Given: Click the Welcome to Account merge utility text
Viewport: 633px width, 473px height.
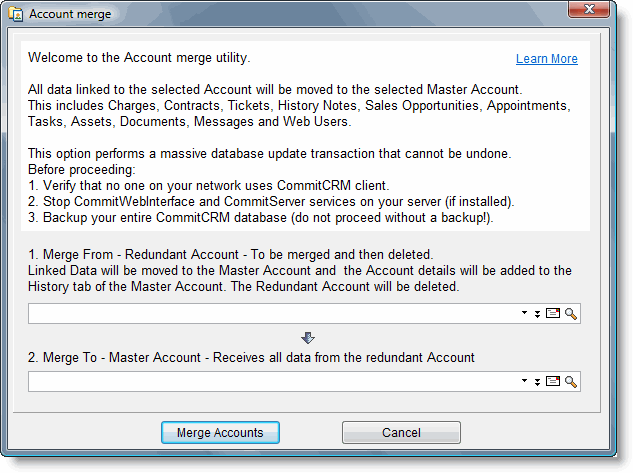Looking at the screenshot, I should click(139, 57).
